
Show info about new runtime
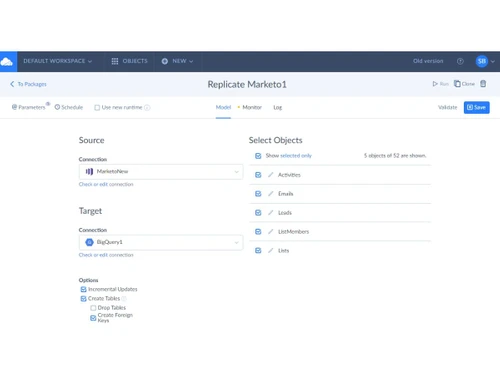(x=147, y=107)
